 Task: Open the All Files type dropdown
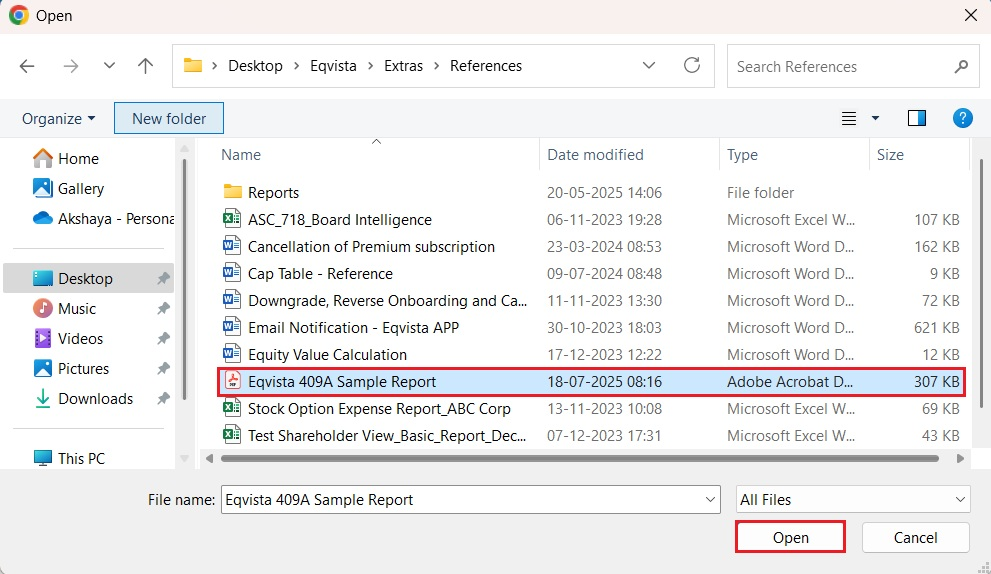pyautogui.click(x=852, y=499)
